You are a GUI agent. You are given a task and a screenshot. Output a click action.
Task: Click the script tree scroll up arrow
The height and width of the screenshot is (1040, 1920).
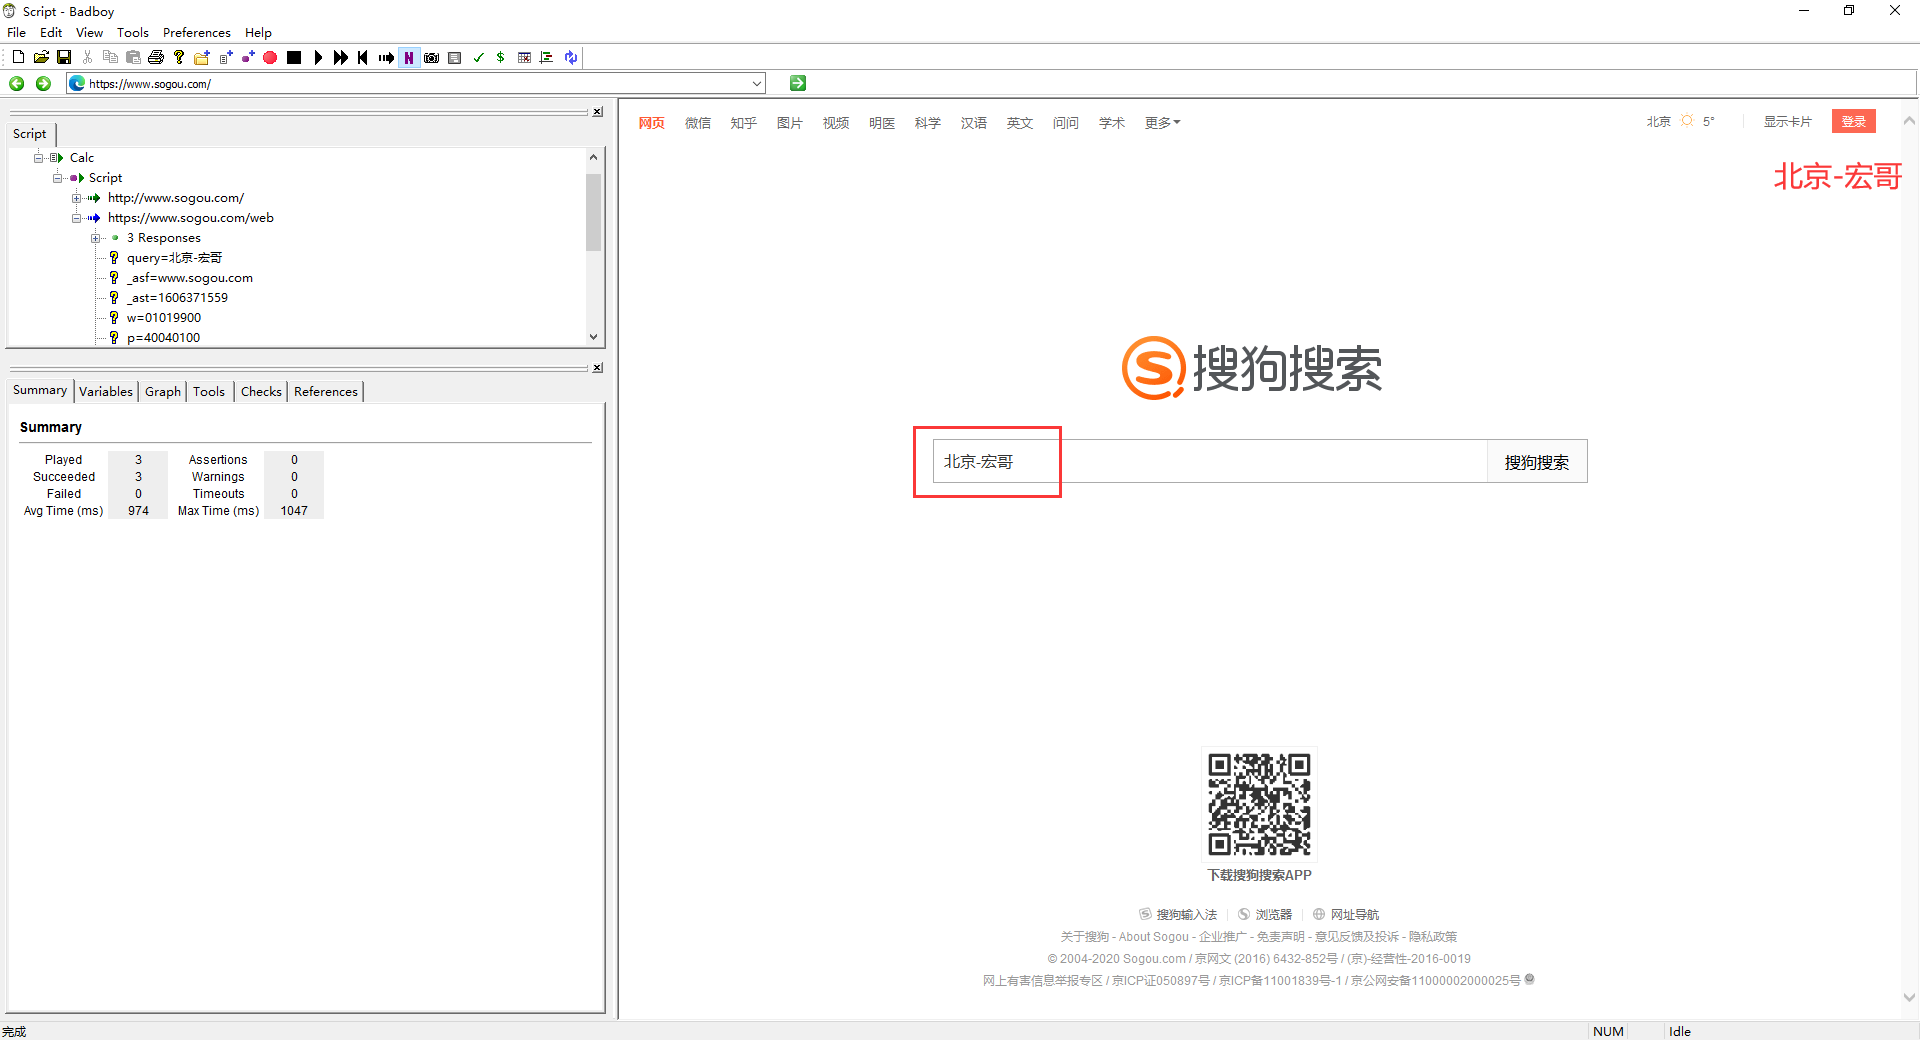click(593, 157)
